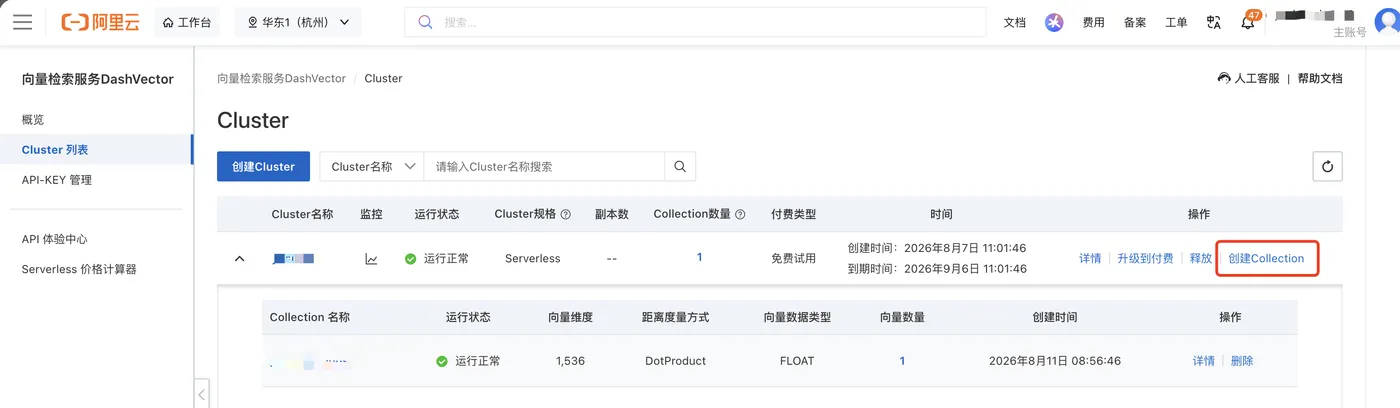Open the hamburger navigation menu

point(22,22)
